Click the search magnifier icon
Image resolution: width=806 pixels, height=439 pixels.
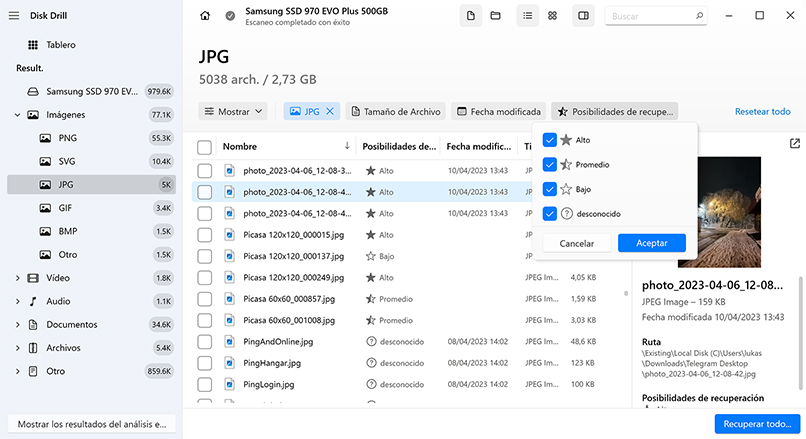click(x=699, y=16)
